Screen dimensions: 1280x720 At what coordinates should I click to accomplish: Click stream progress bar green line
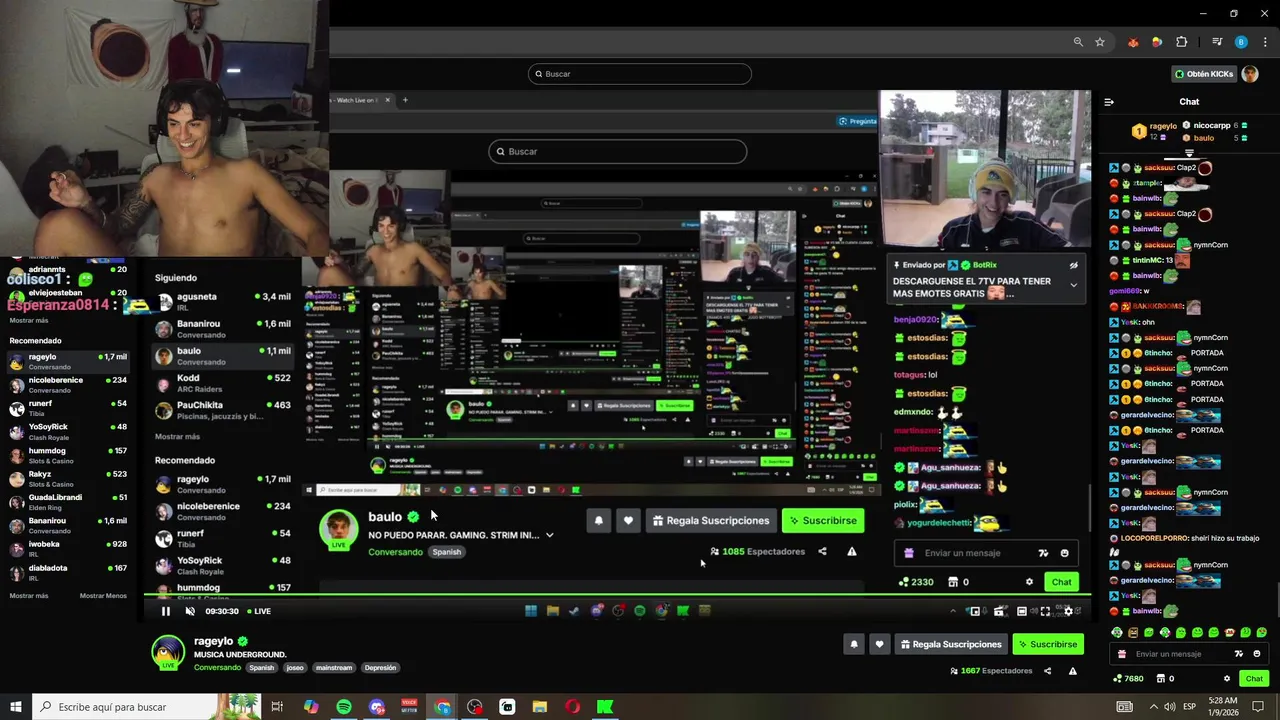[x=620, y=596]
